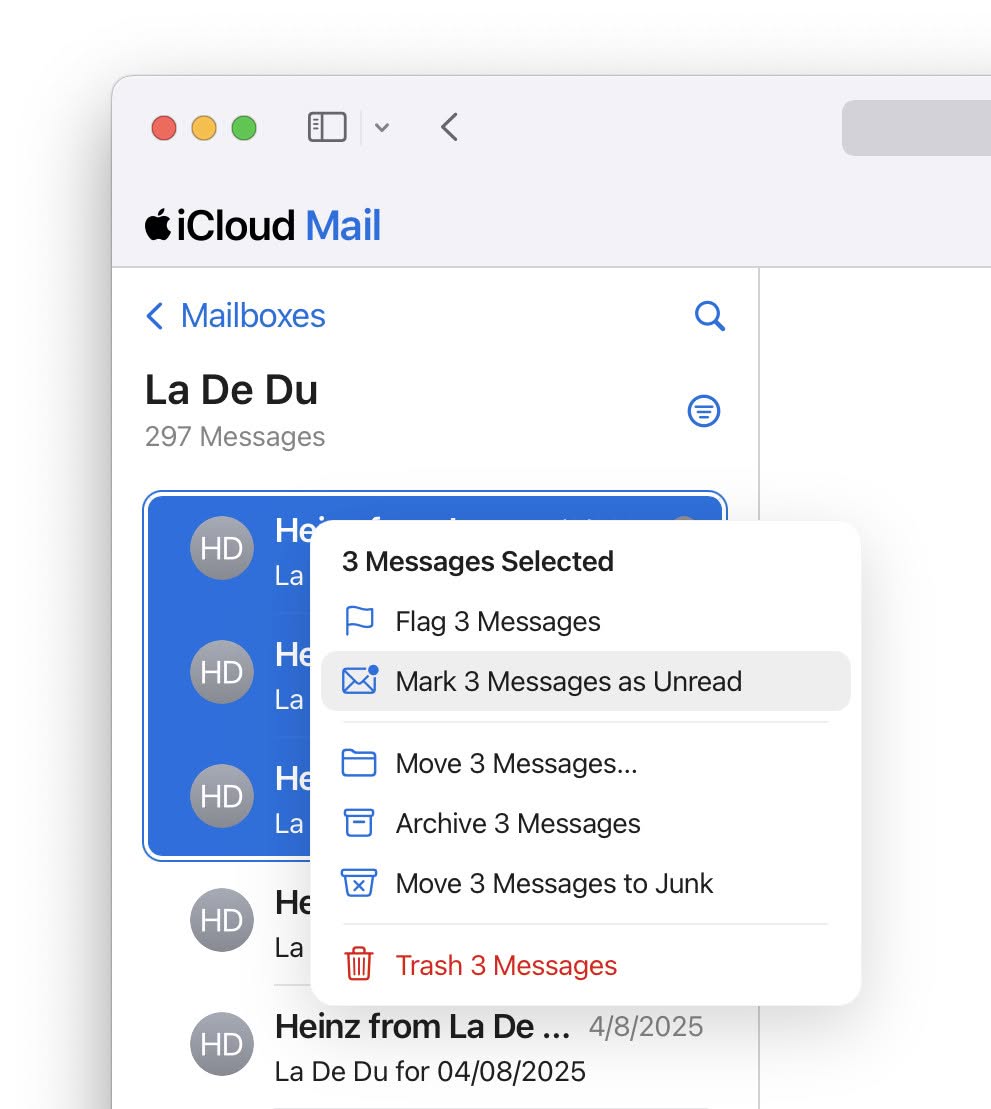Select Flag 3 Messages in menu
The image size is (991, 1109).
pos(586,622)
